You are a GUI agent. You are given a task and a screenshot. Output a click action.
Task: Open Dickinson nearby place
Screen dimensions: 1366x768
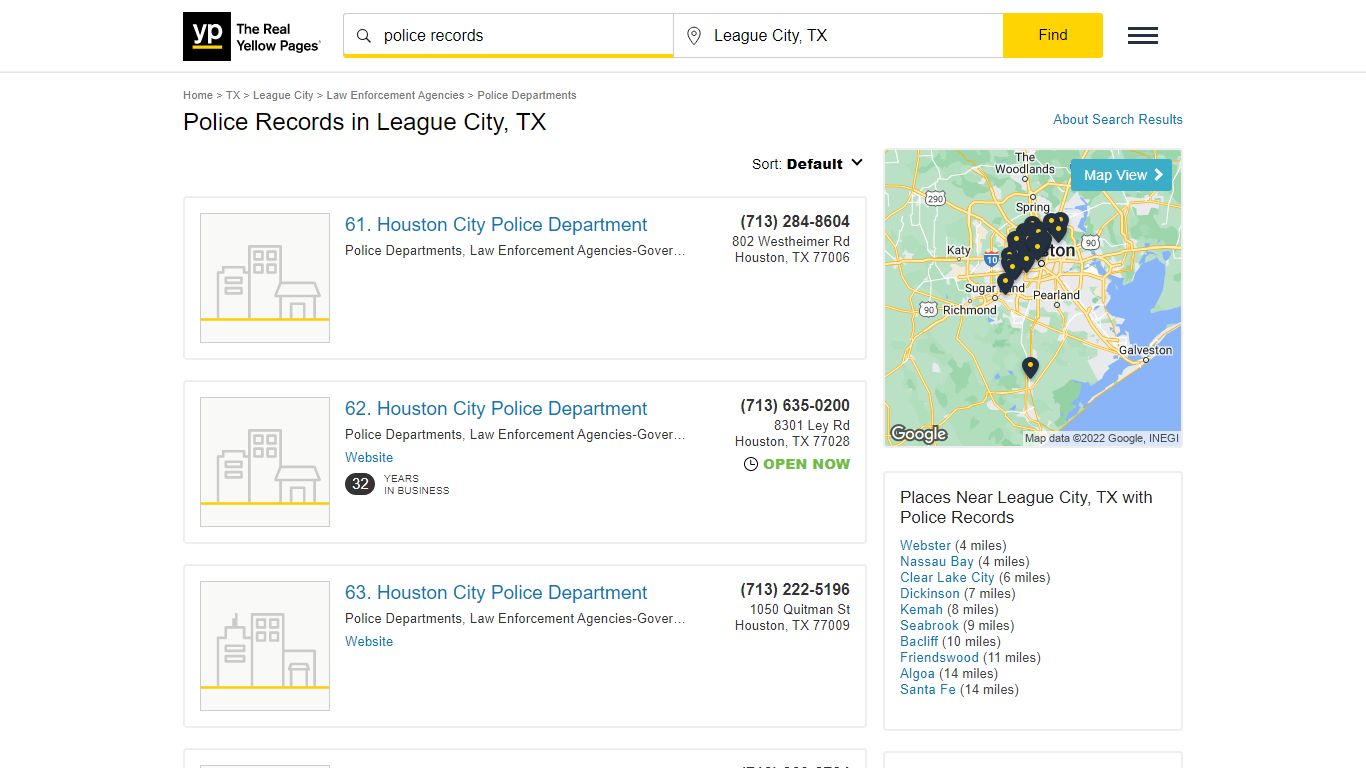click(929, 593)
